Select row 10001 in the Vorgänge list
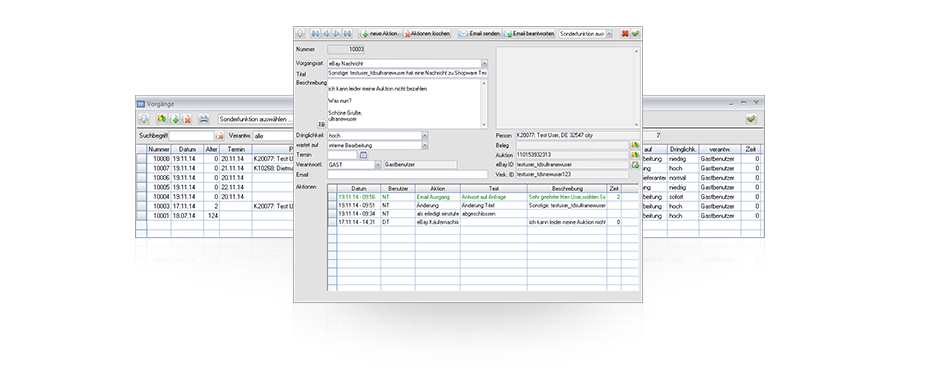Screen dimensions: 930x385 [214, 216]
